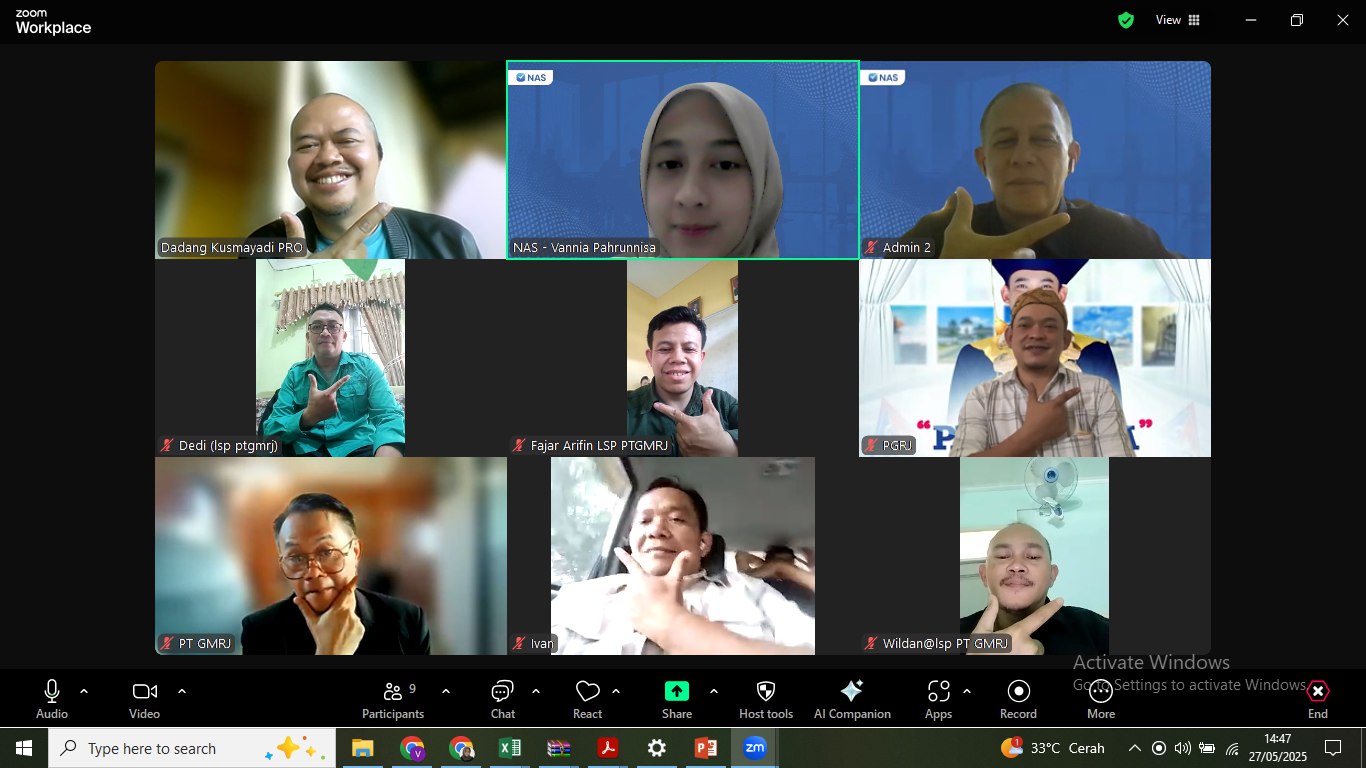The image size is (1366, 768).
Task: Start sharing with the green Share button
Action: (677, 698)
